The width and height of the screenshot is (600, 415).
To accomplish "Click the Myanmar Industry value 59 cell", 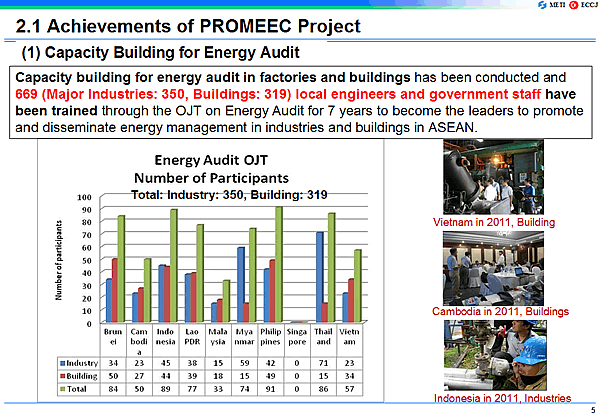I will point(240,362).
